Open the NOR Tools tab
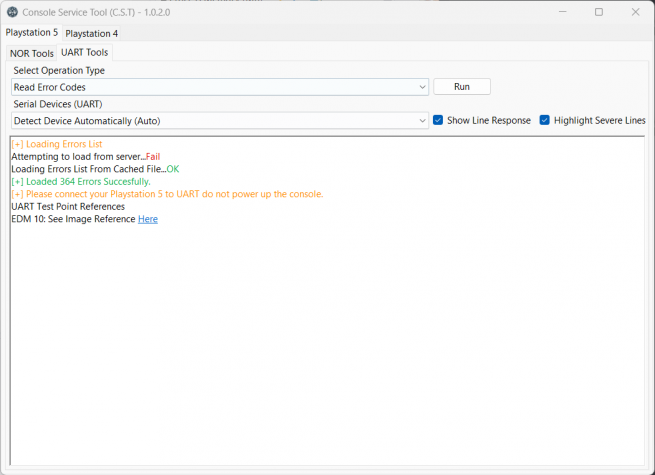Screen dimensions: 655x475 [x=32, y=53]
